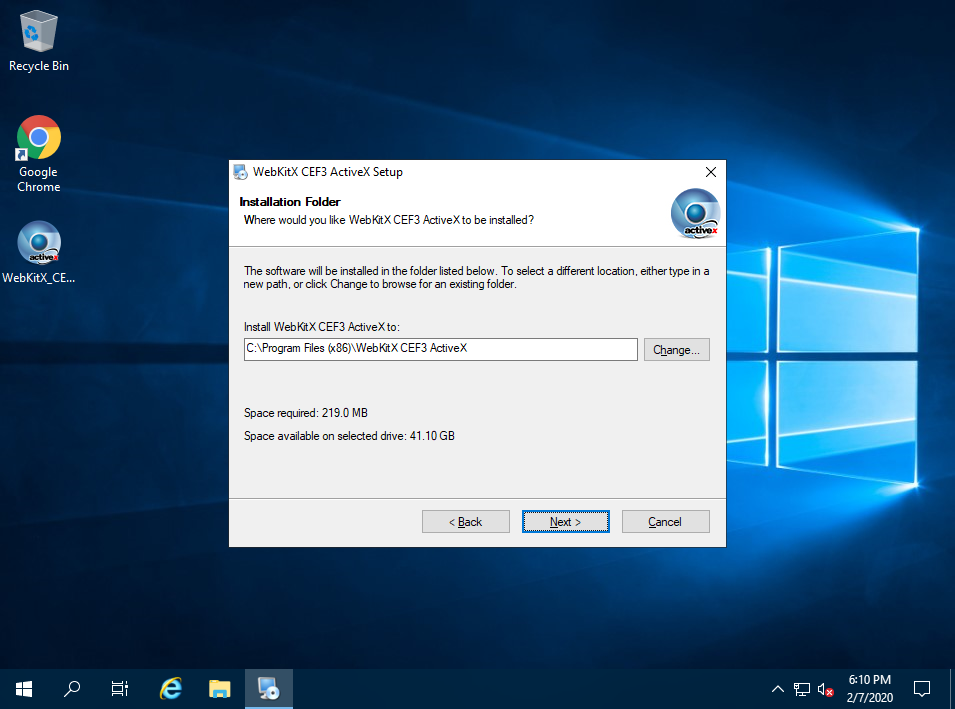The width and height of the screenshot is (955, 709).
Task: Open the Windows Start menu
Action: tap(24, 689)
